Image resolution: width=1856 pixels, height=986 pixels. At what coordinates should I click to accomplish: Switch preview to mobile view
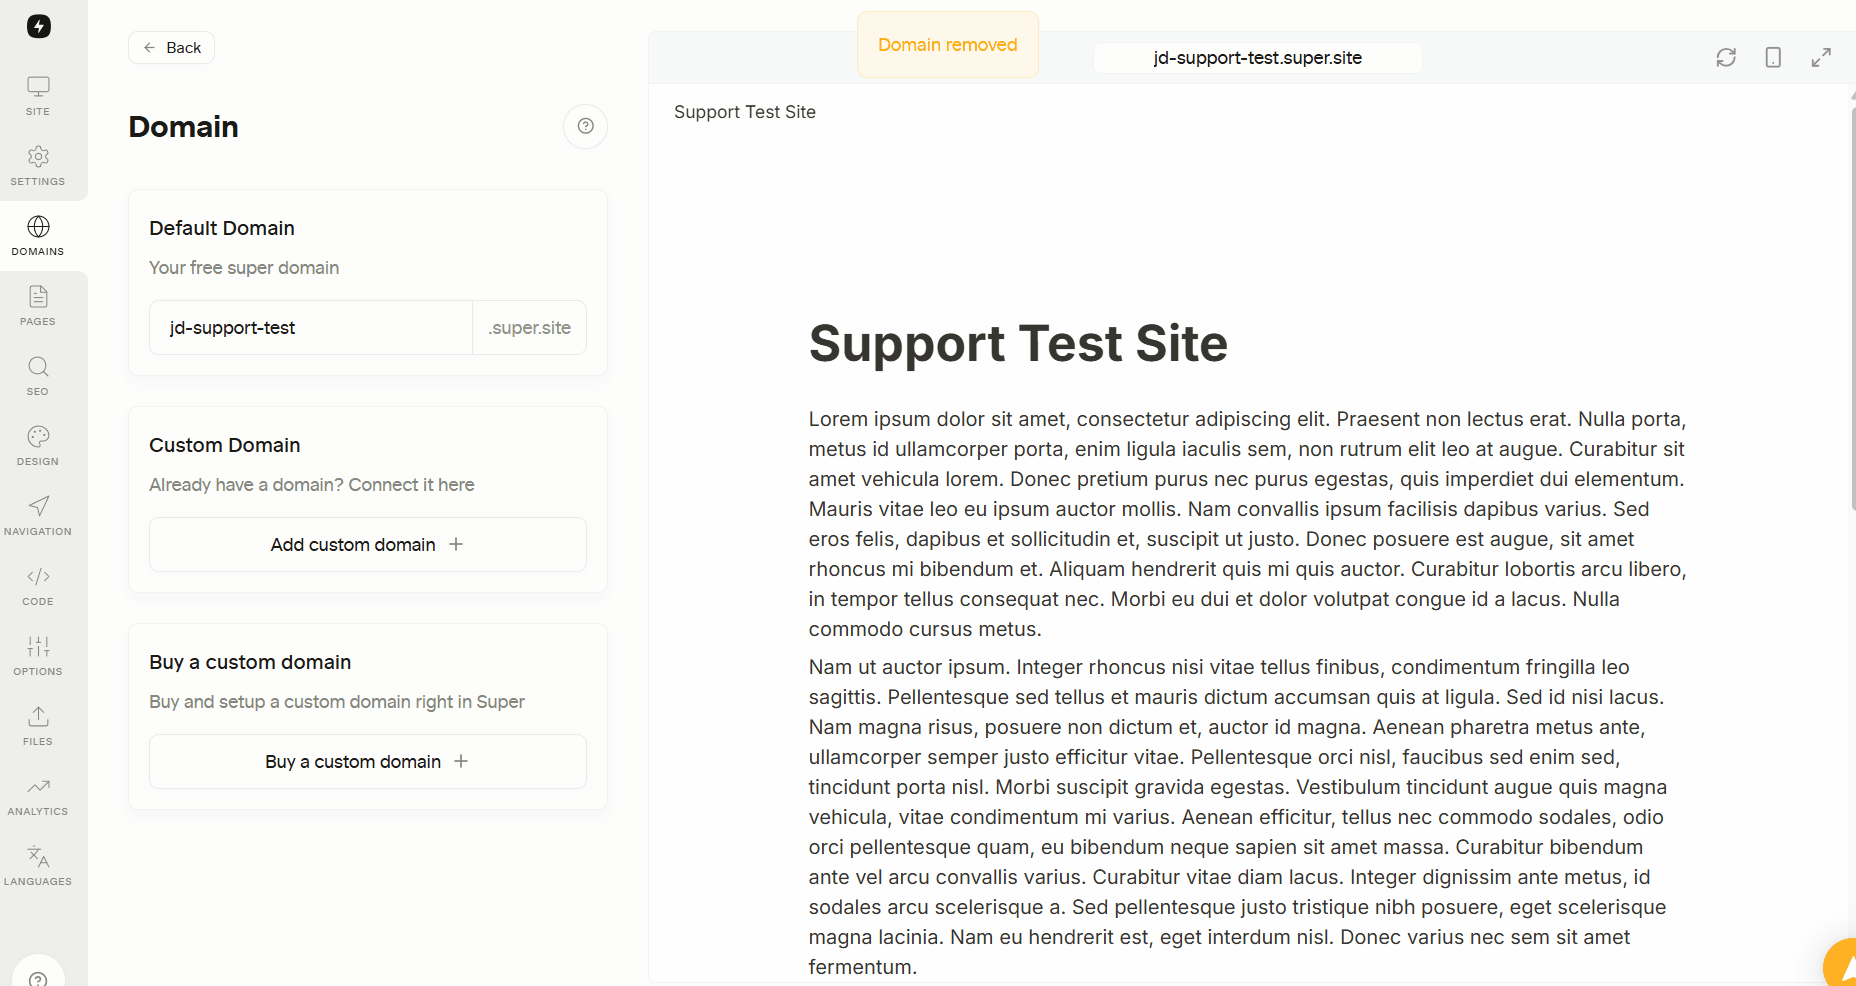pyautogui.click(x=1773, y=58)
